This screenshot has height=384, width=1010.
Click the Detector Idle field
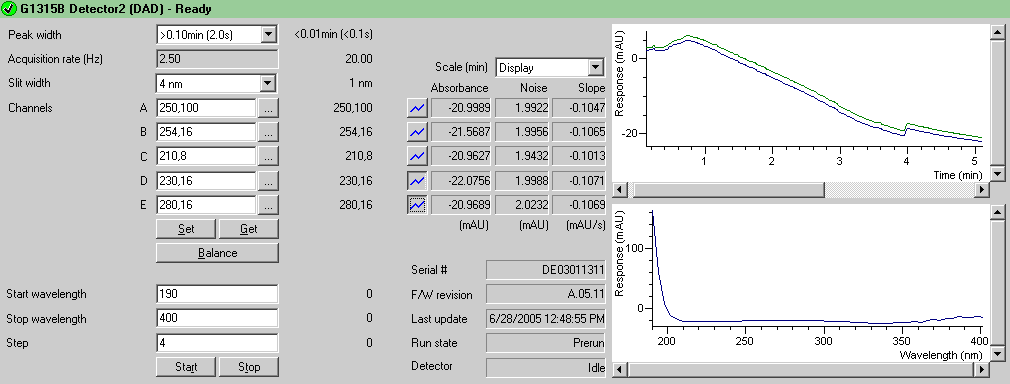tap(546, 367)
